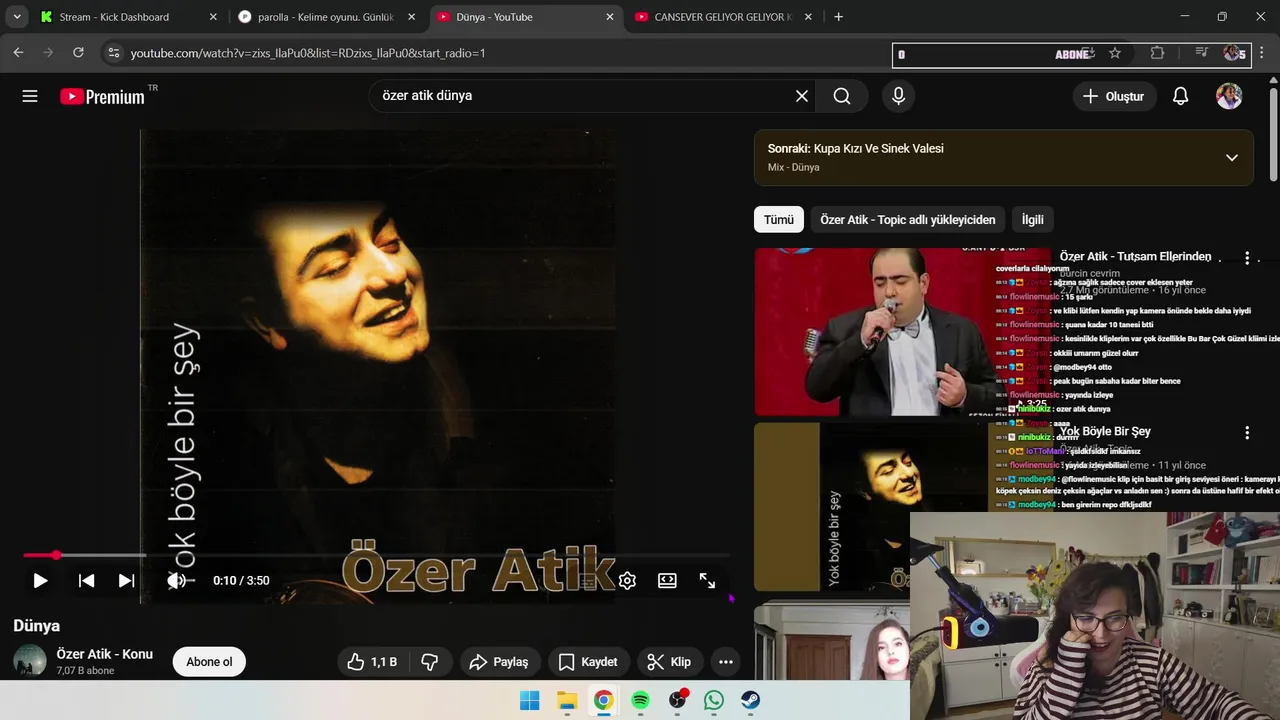Select the İlgili filter chip
Viewport: 1280px width, 720px height.
click(1033, 220)
